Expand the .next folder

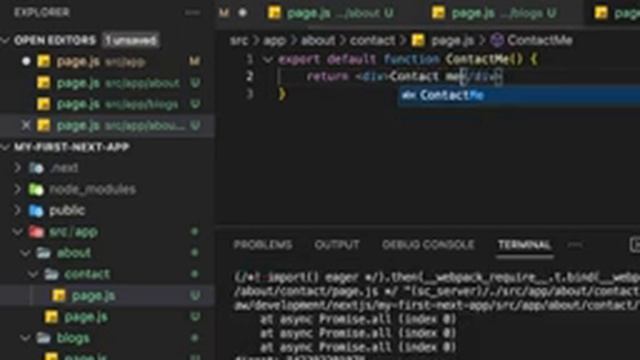(x=18, y=168)
